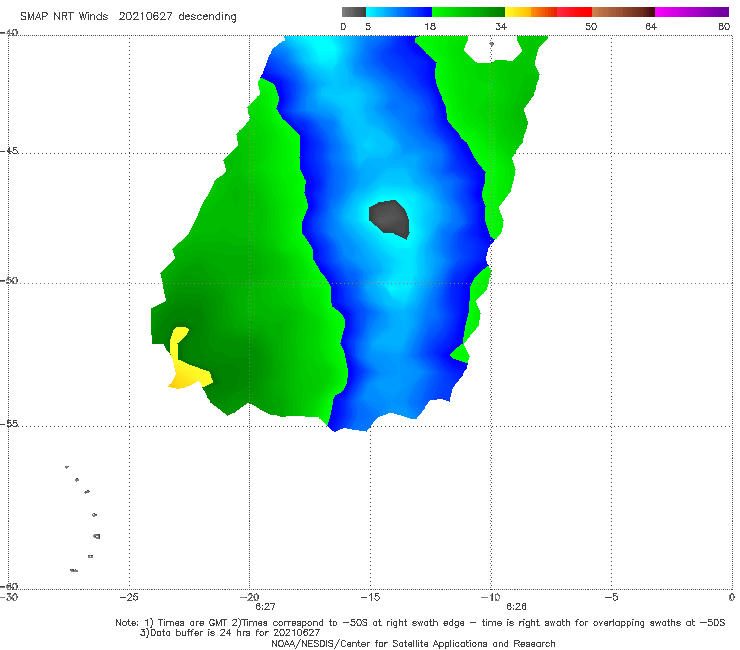The image size is (740, 650).
Task: Click the '-10' longitude label on bottom axis
Action: [x=490, y=597]
